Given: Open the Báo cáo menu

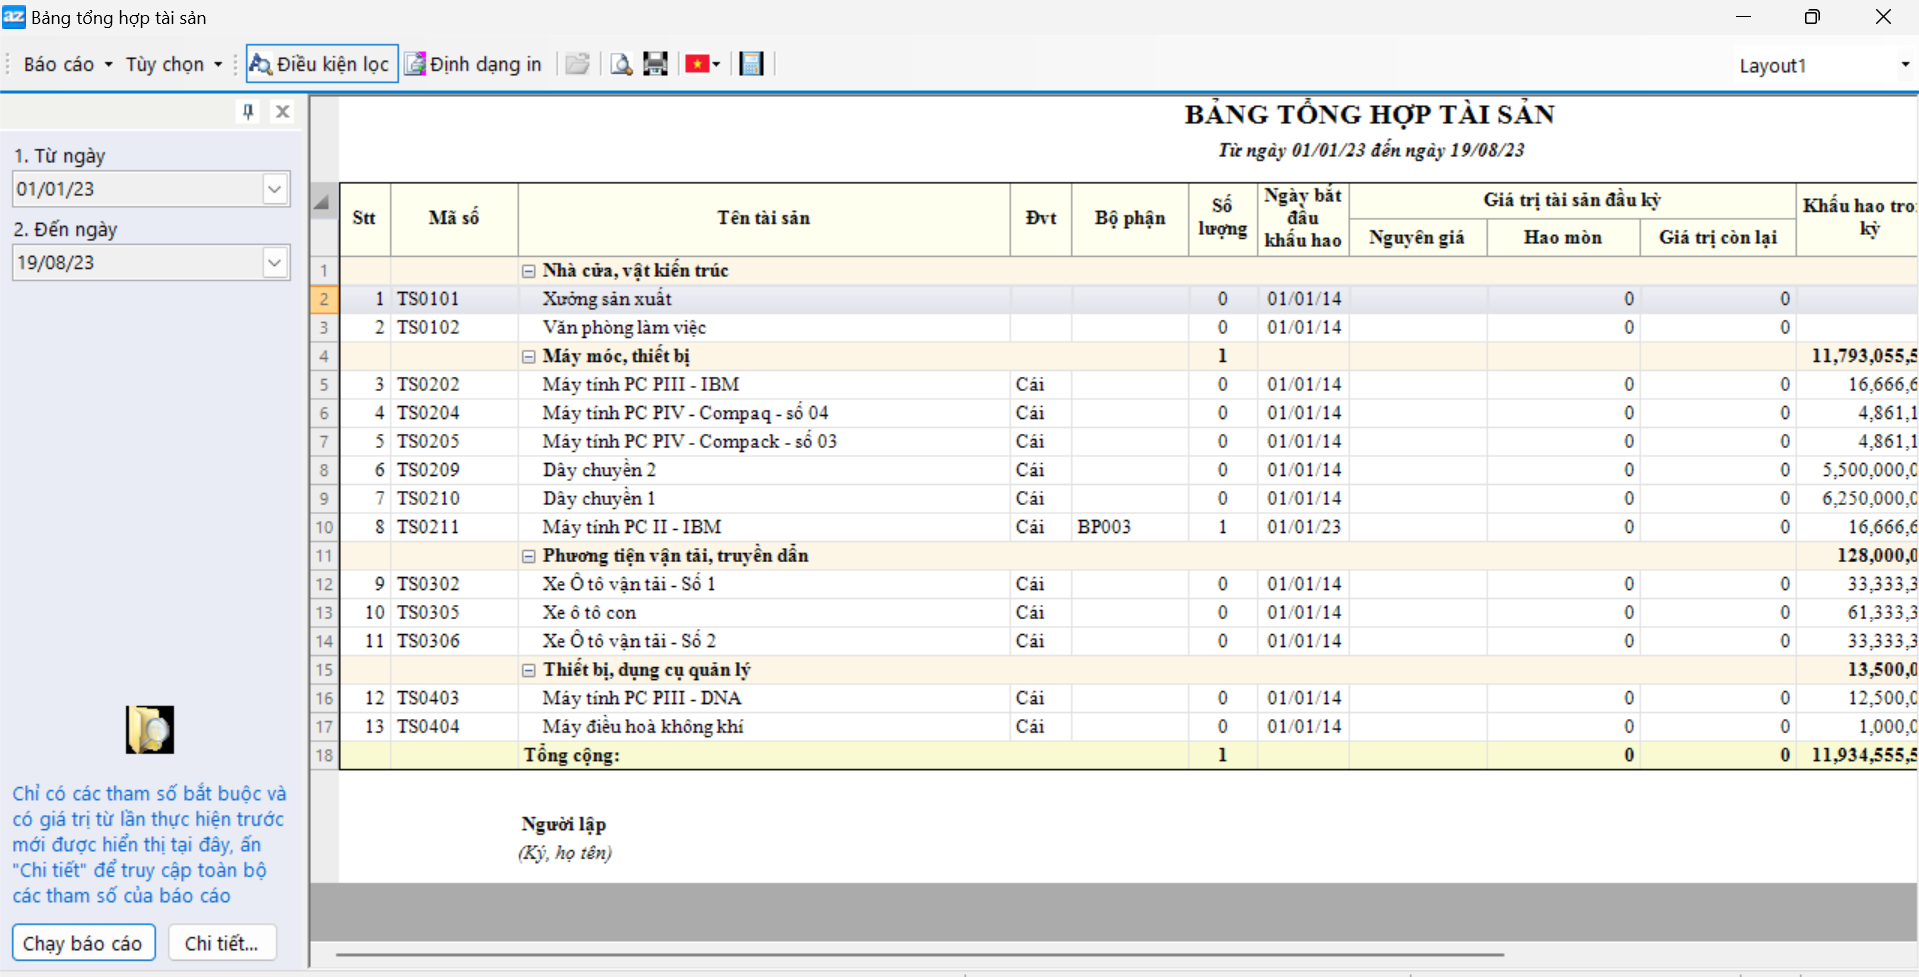Looking at the screenshot, I should point(67,64).
